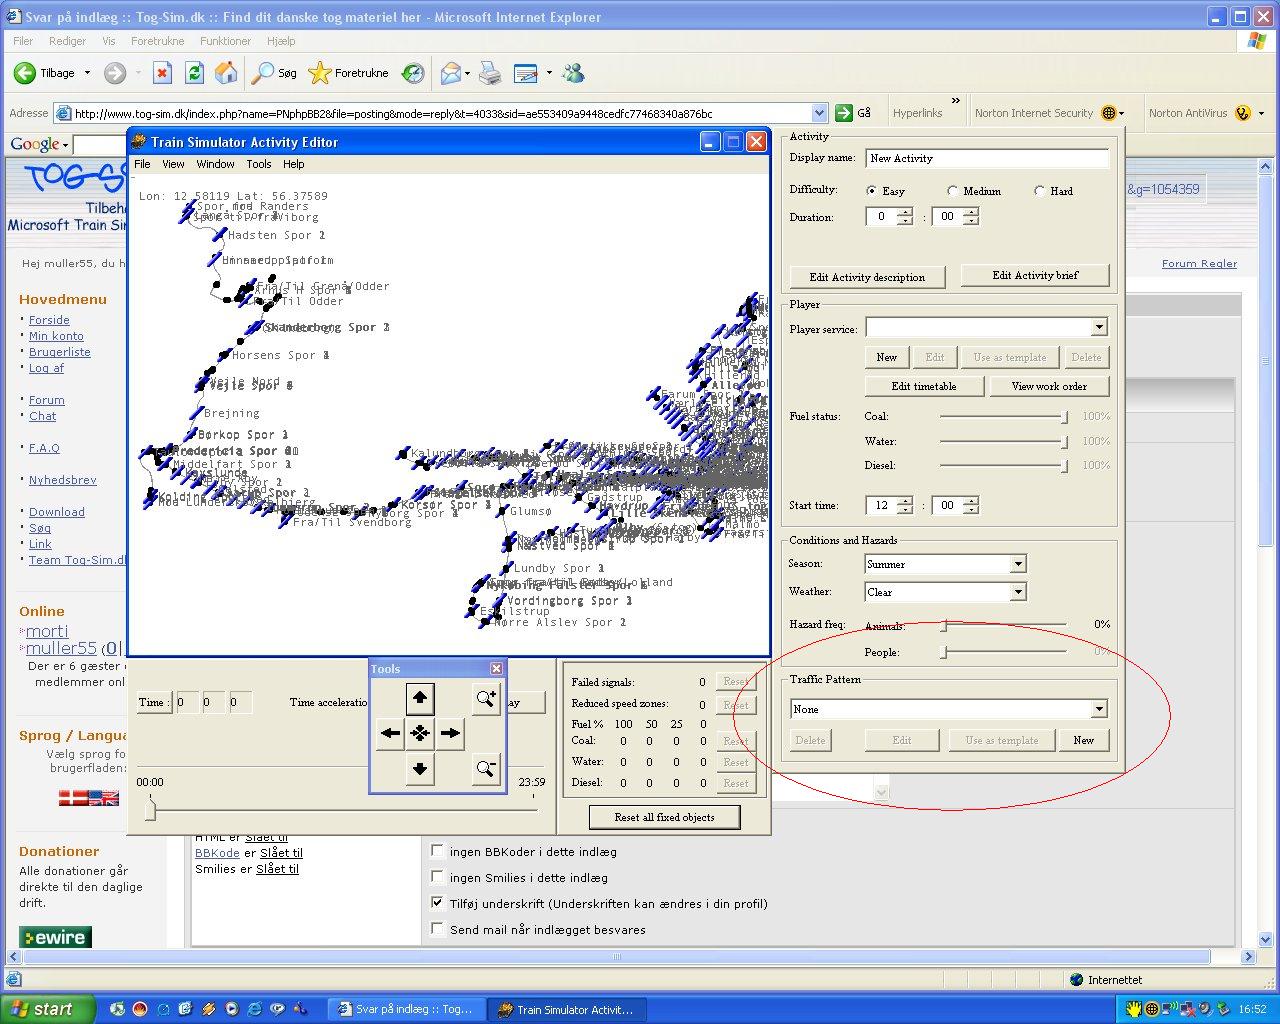The width and height of the screenshot is (1280, 1024).
Task: Stop page loading with the red X icon
Action: (163, 73)
